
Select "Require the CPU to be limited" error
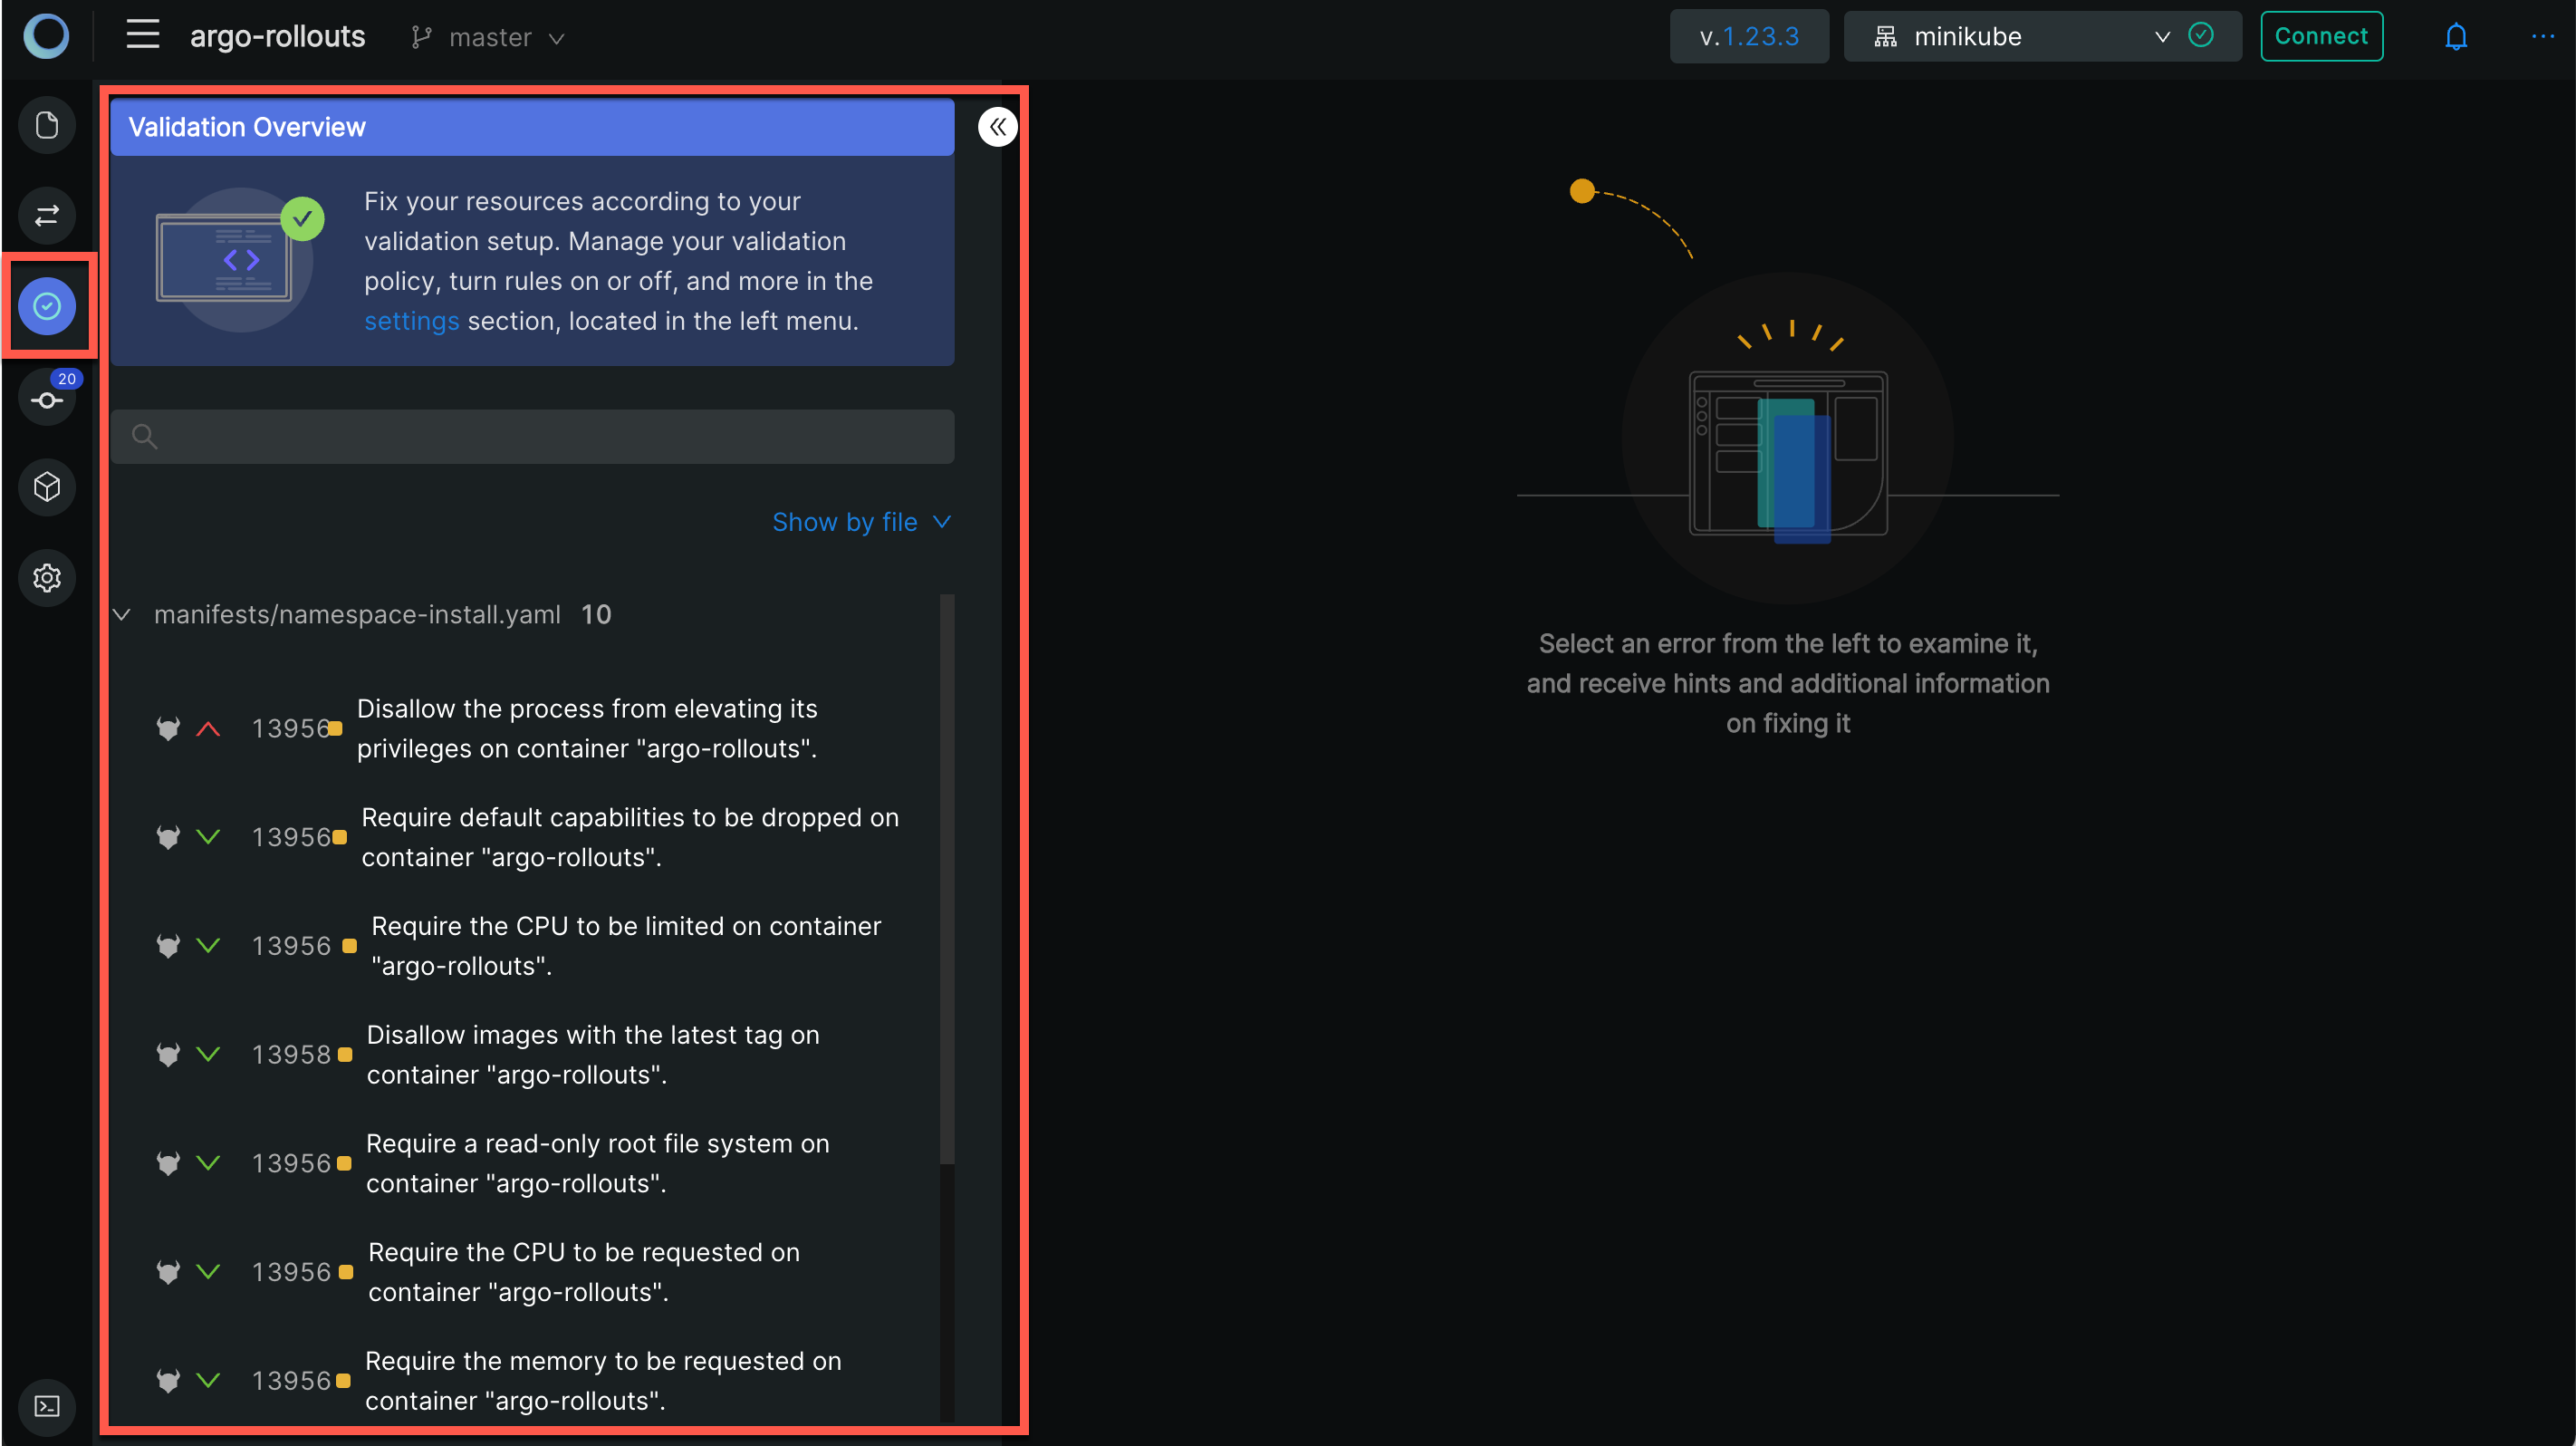[x=626, y=946]
